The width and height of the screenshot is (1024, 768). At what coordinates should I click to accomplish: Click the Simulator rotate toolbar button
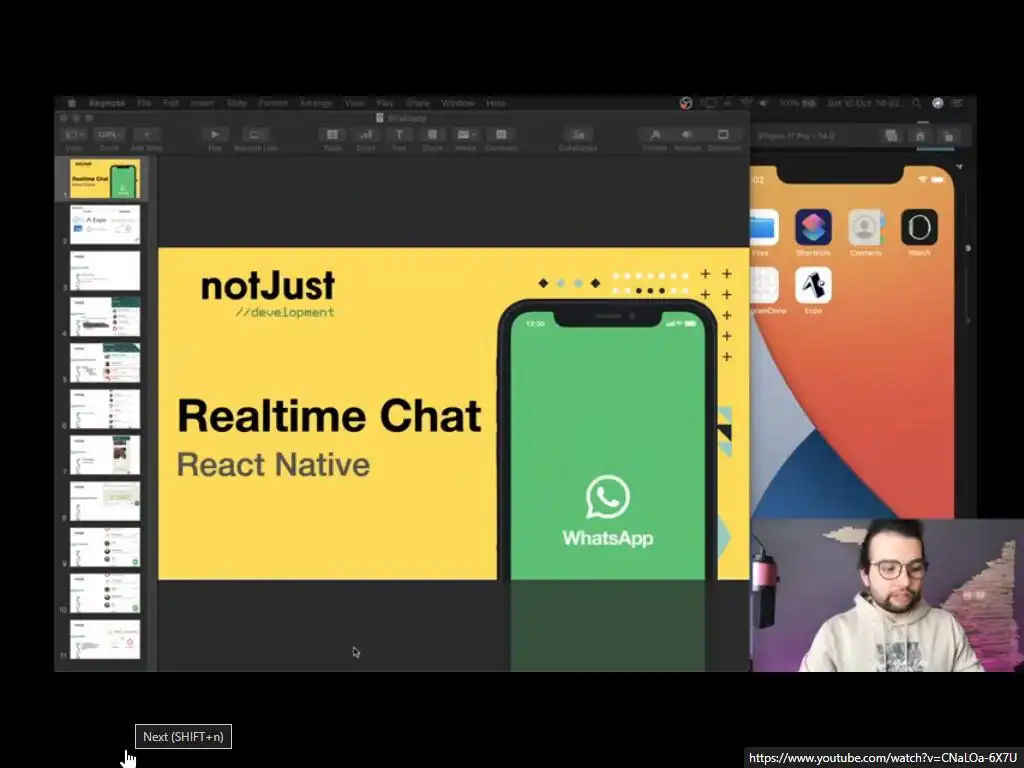(948, 136)
